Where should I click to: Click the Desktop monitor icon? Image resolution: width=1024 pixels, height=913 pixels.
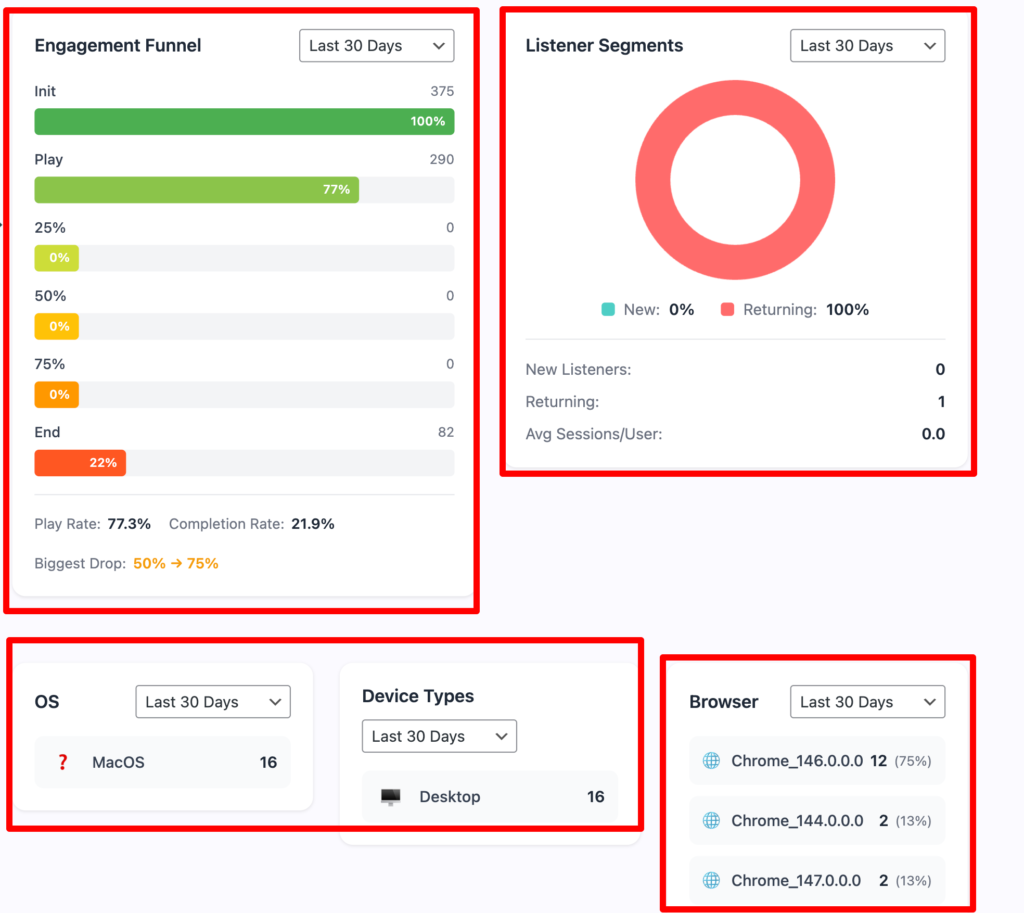[x=391, y=797]
